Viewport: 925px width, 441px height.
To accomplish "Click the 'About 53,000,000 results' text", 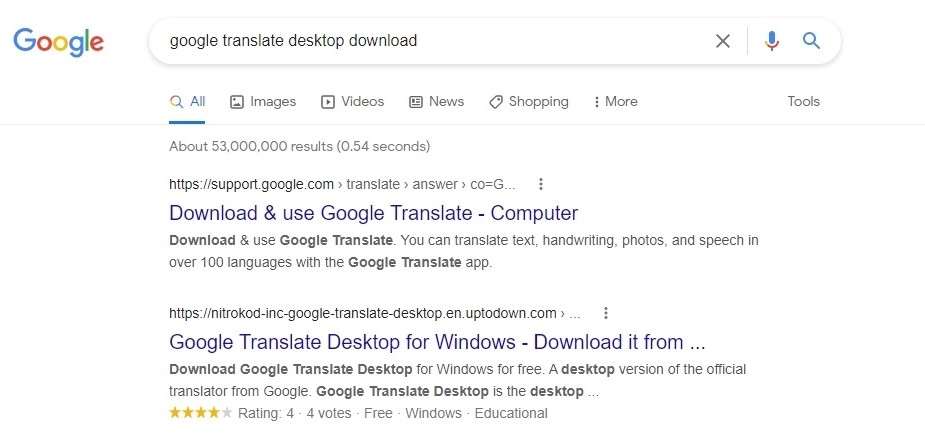I will pos(300,146).
